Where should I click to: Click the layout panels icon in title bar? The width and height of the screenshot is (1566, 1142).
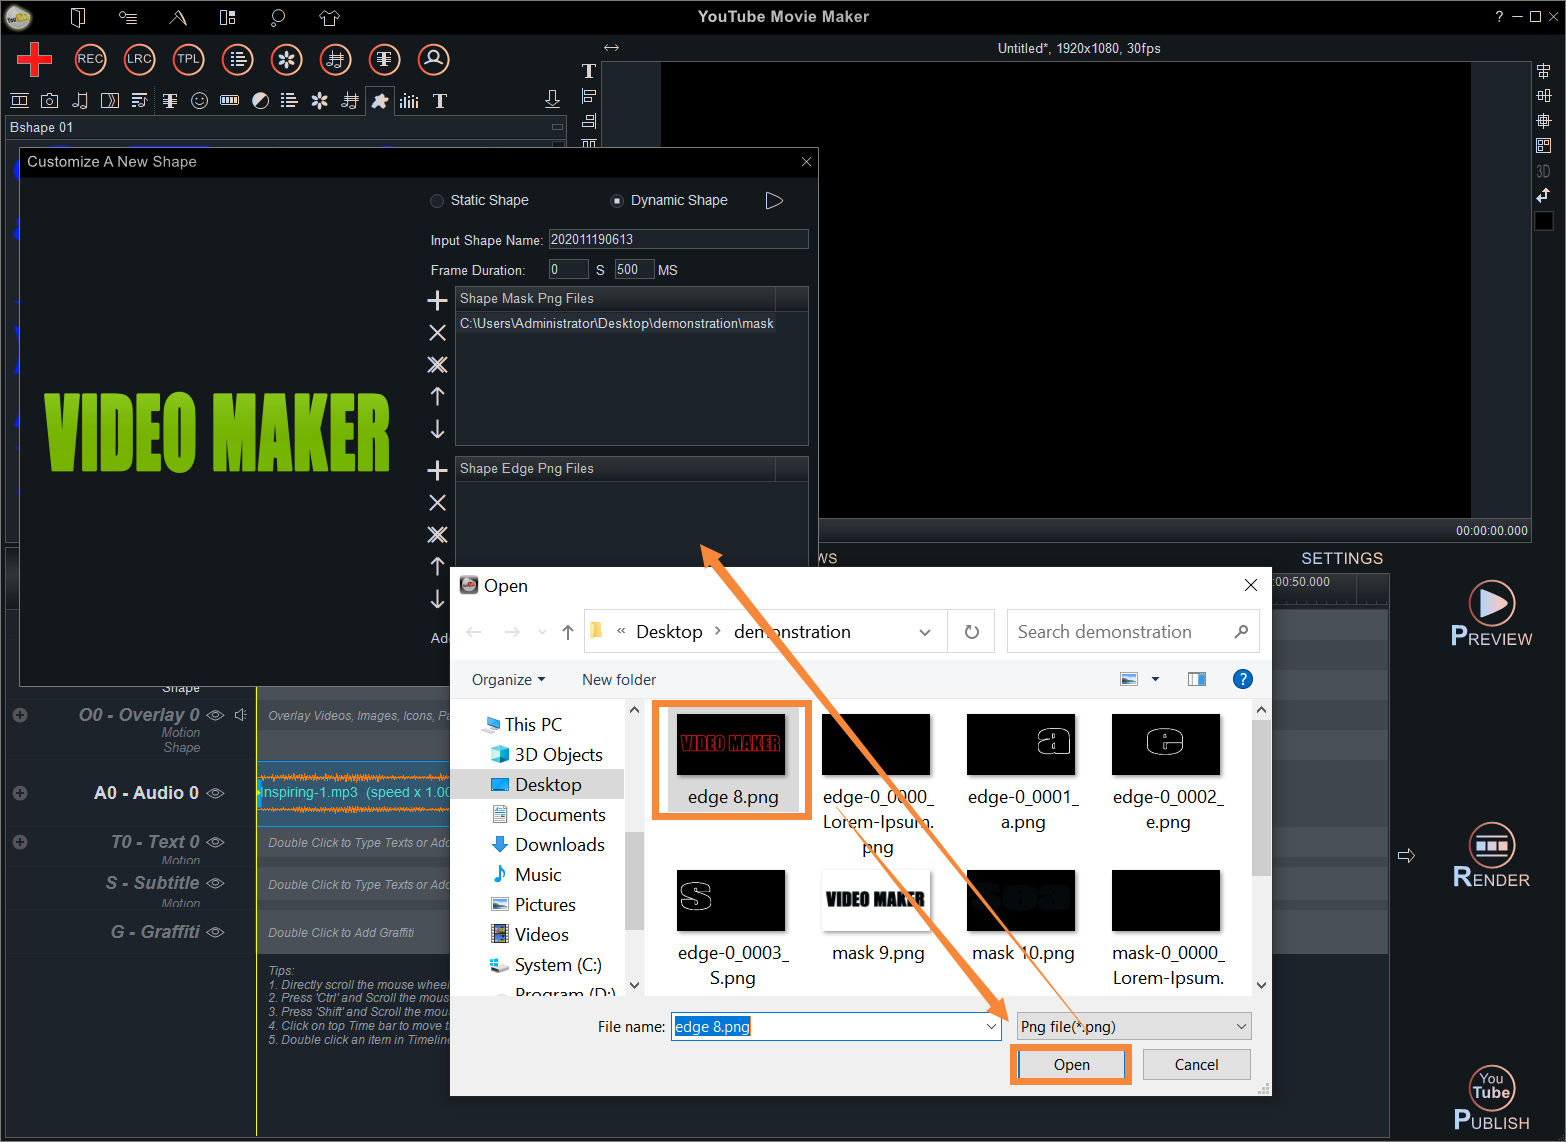pyautogui.click(x=228, y=17)
